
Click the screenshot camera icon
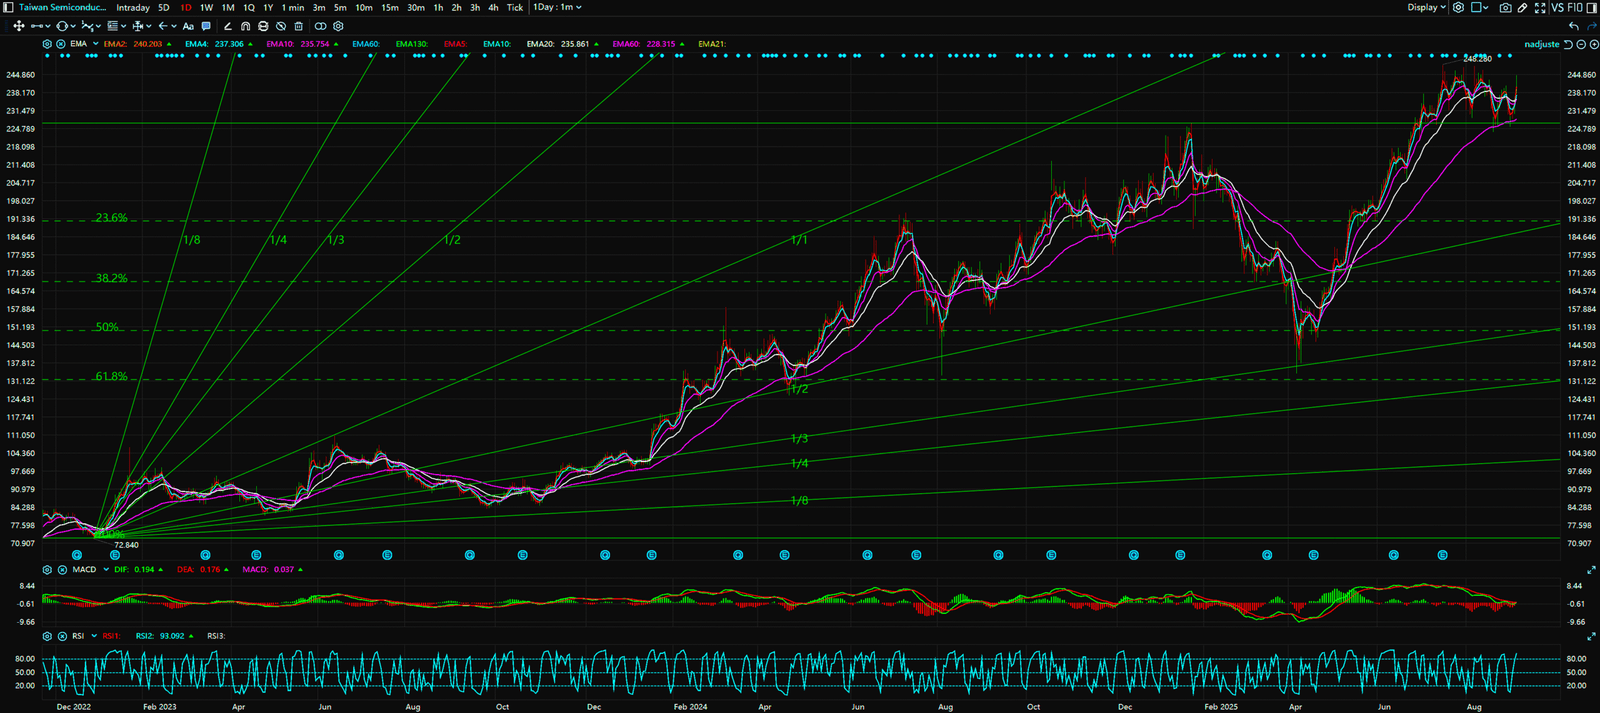1505,8
